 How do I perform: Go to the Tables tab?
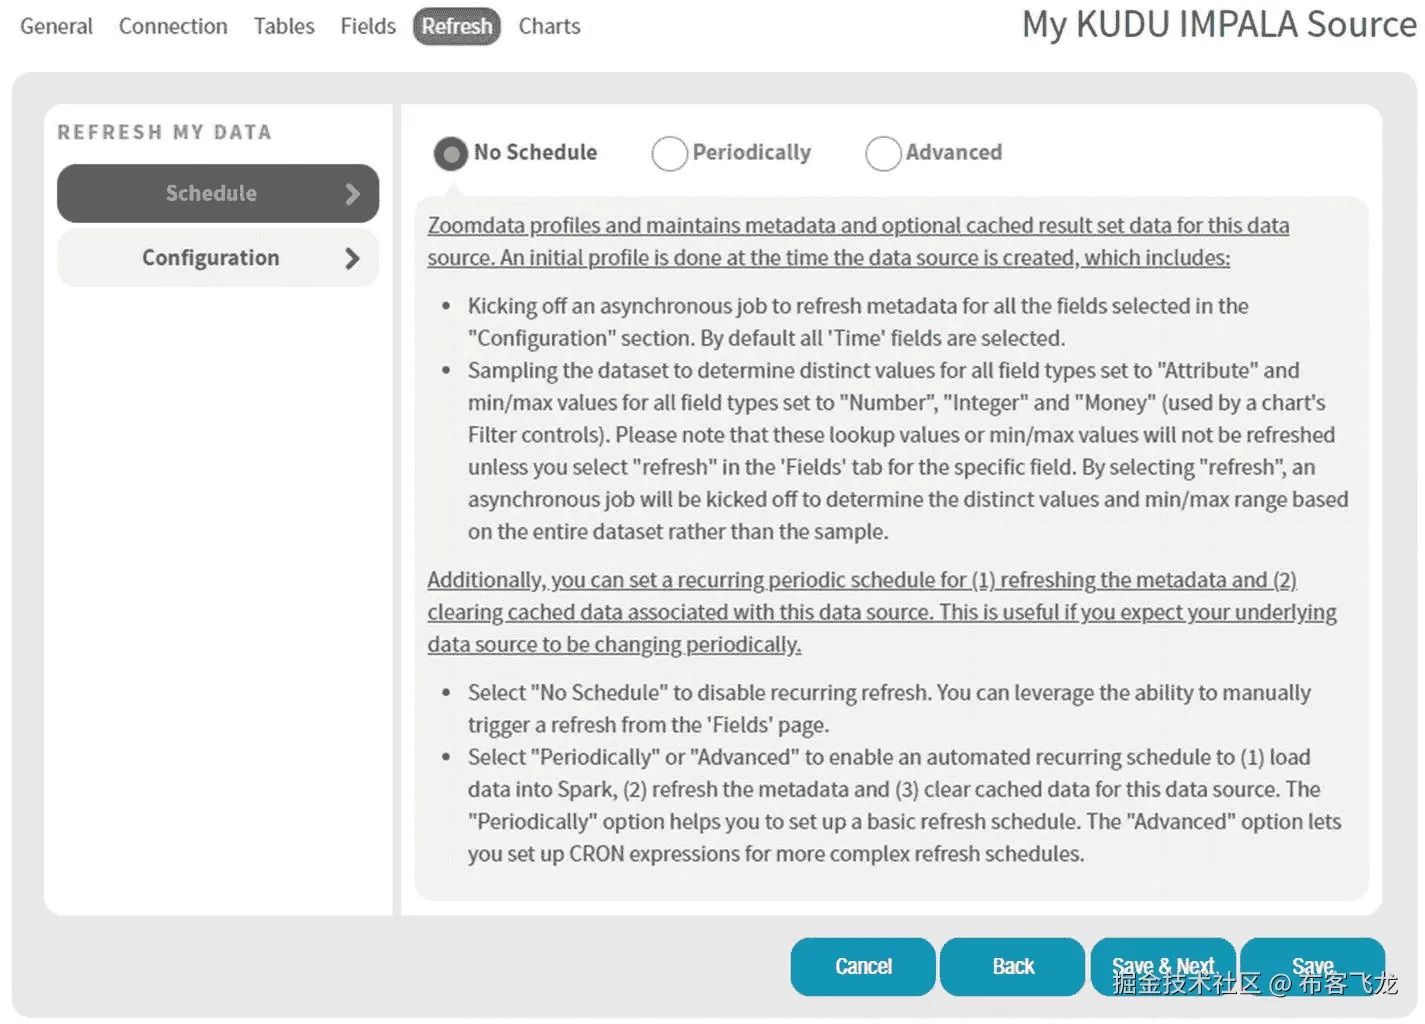coord(284,26)
